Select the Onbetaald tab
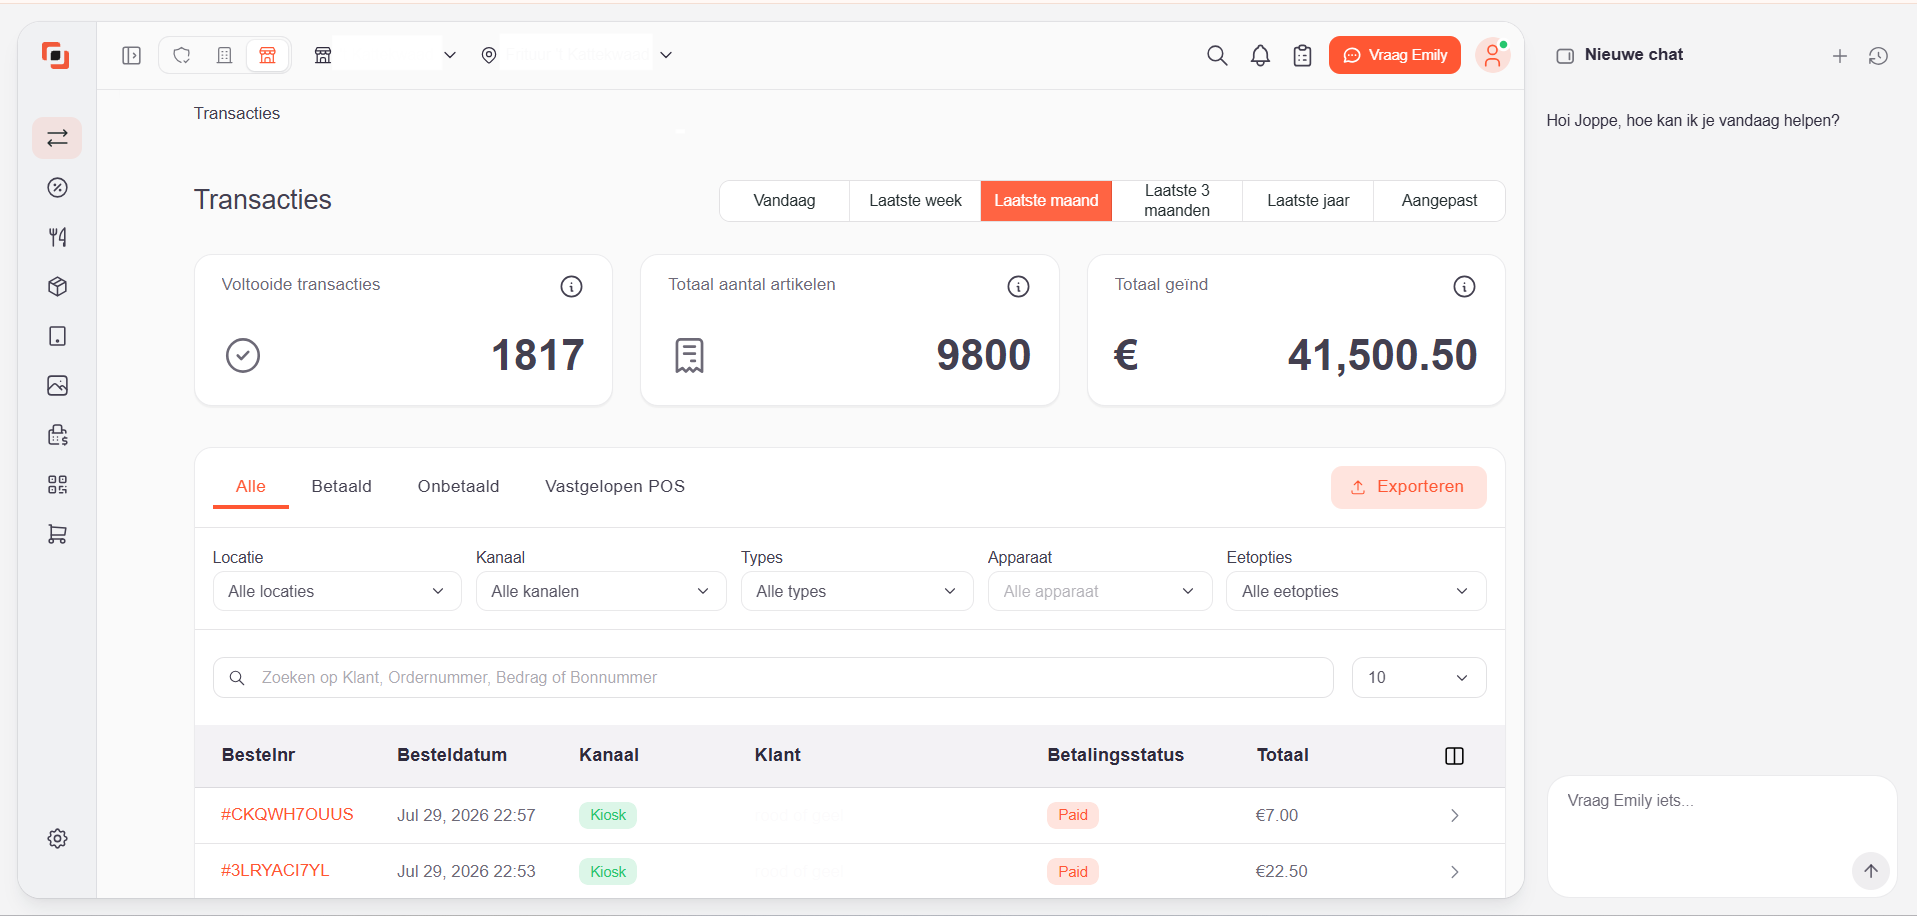1917x916 pixels. point(458,486)
